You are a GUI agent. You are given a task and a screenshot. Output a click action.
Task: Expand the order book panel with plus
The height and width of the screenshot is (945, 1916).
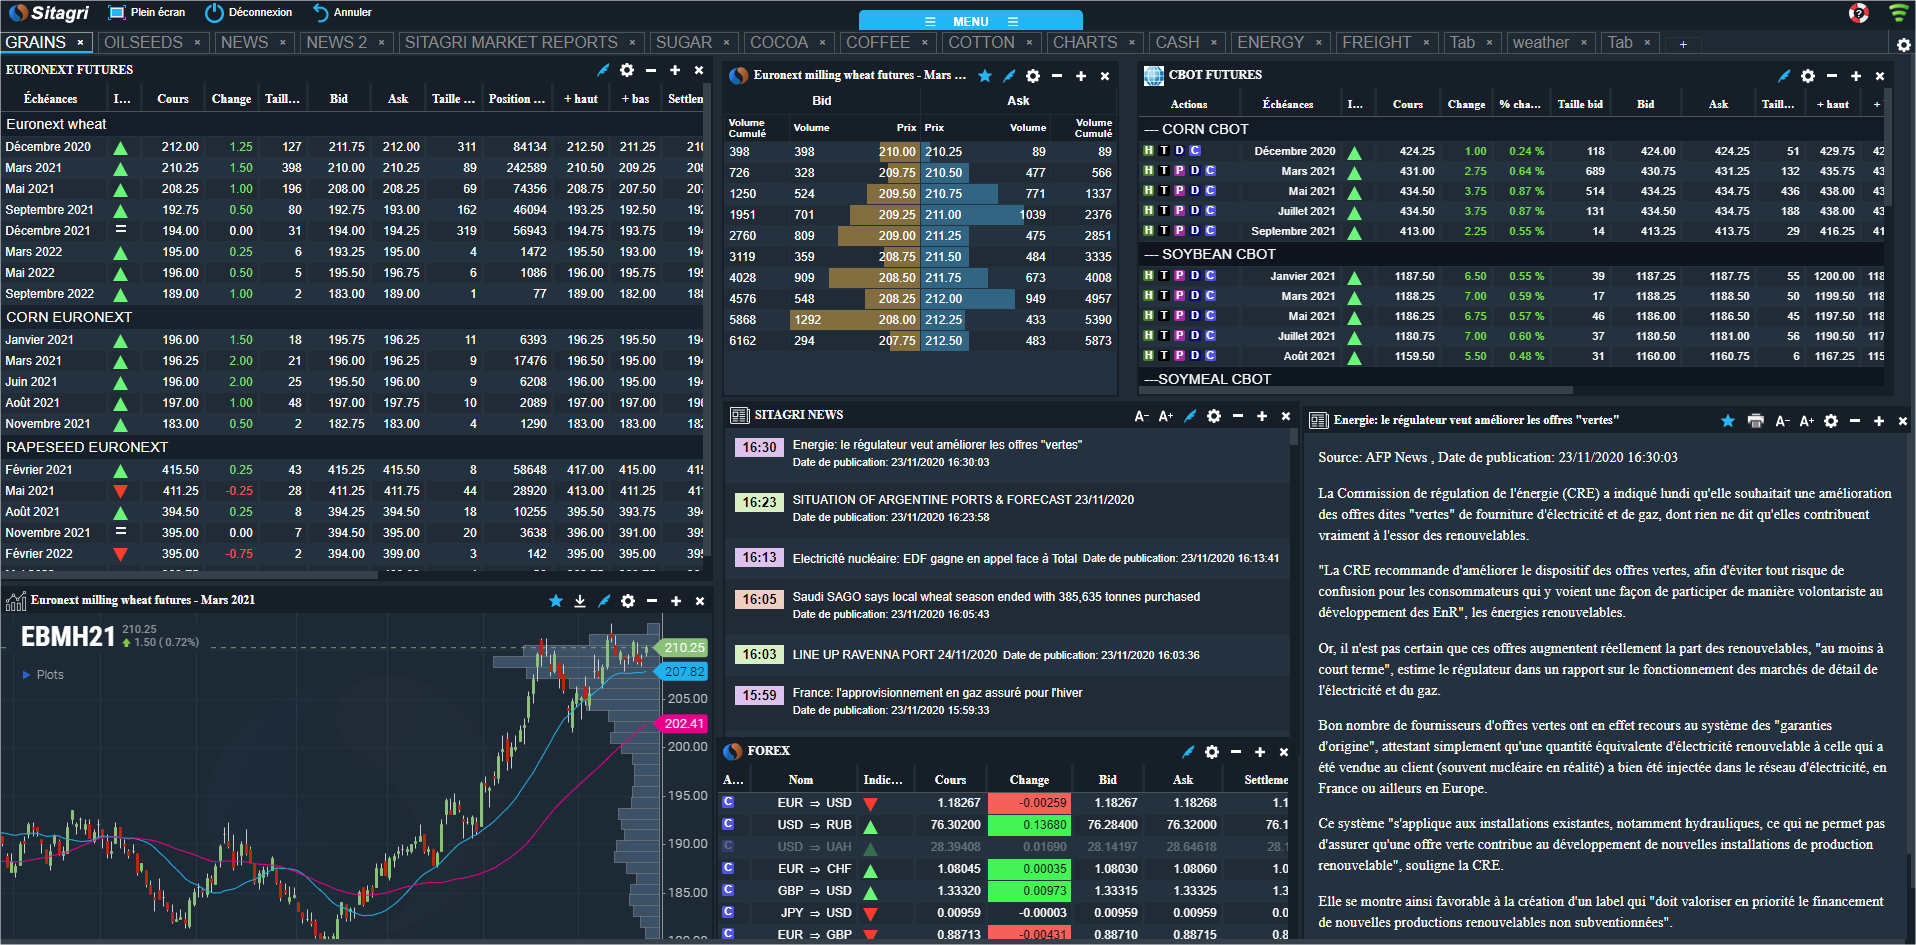click(x=1081, y=76)
